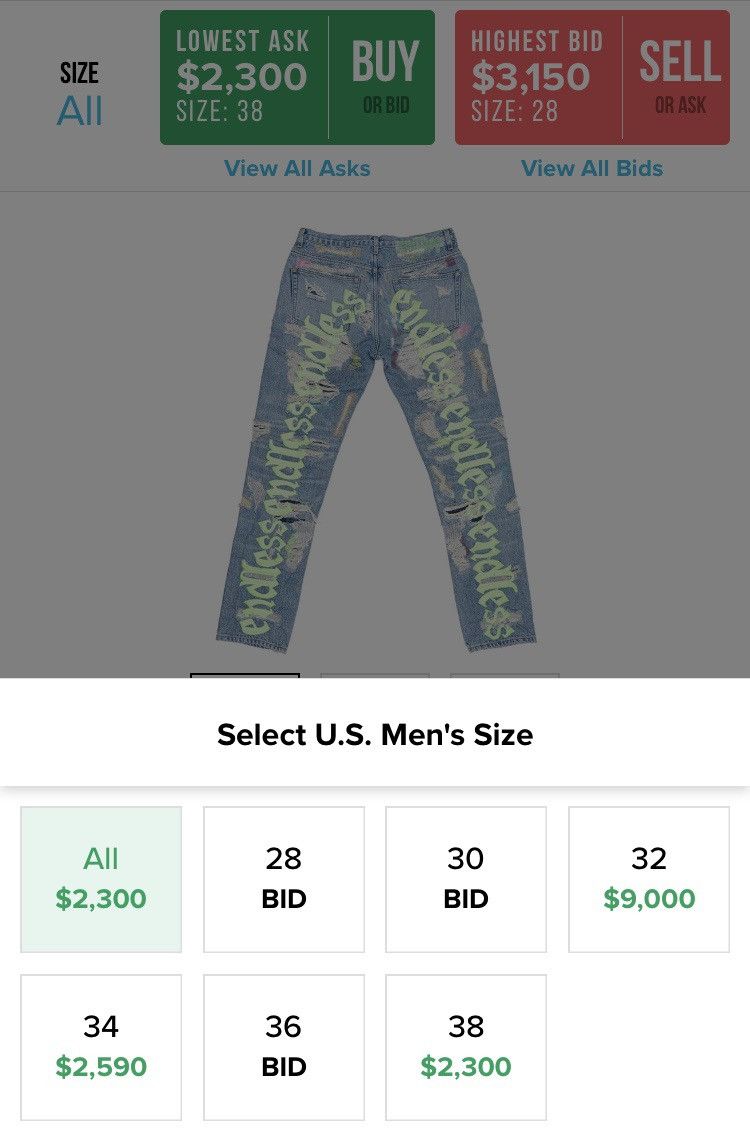Click the Select U.S. Men's Size header
Screen dimensions: 750x1142
[375, 734]
